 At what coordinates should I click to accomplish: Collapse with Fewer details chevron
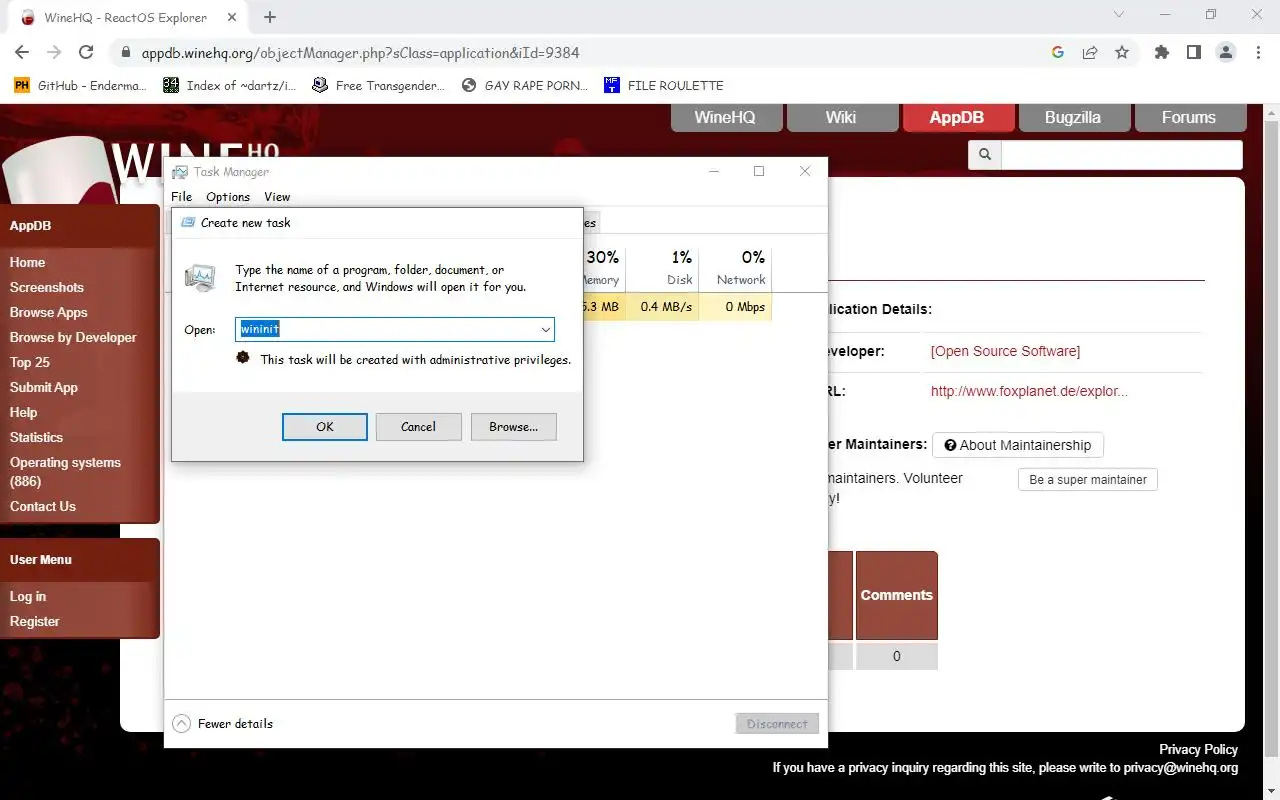[181, 724]
